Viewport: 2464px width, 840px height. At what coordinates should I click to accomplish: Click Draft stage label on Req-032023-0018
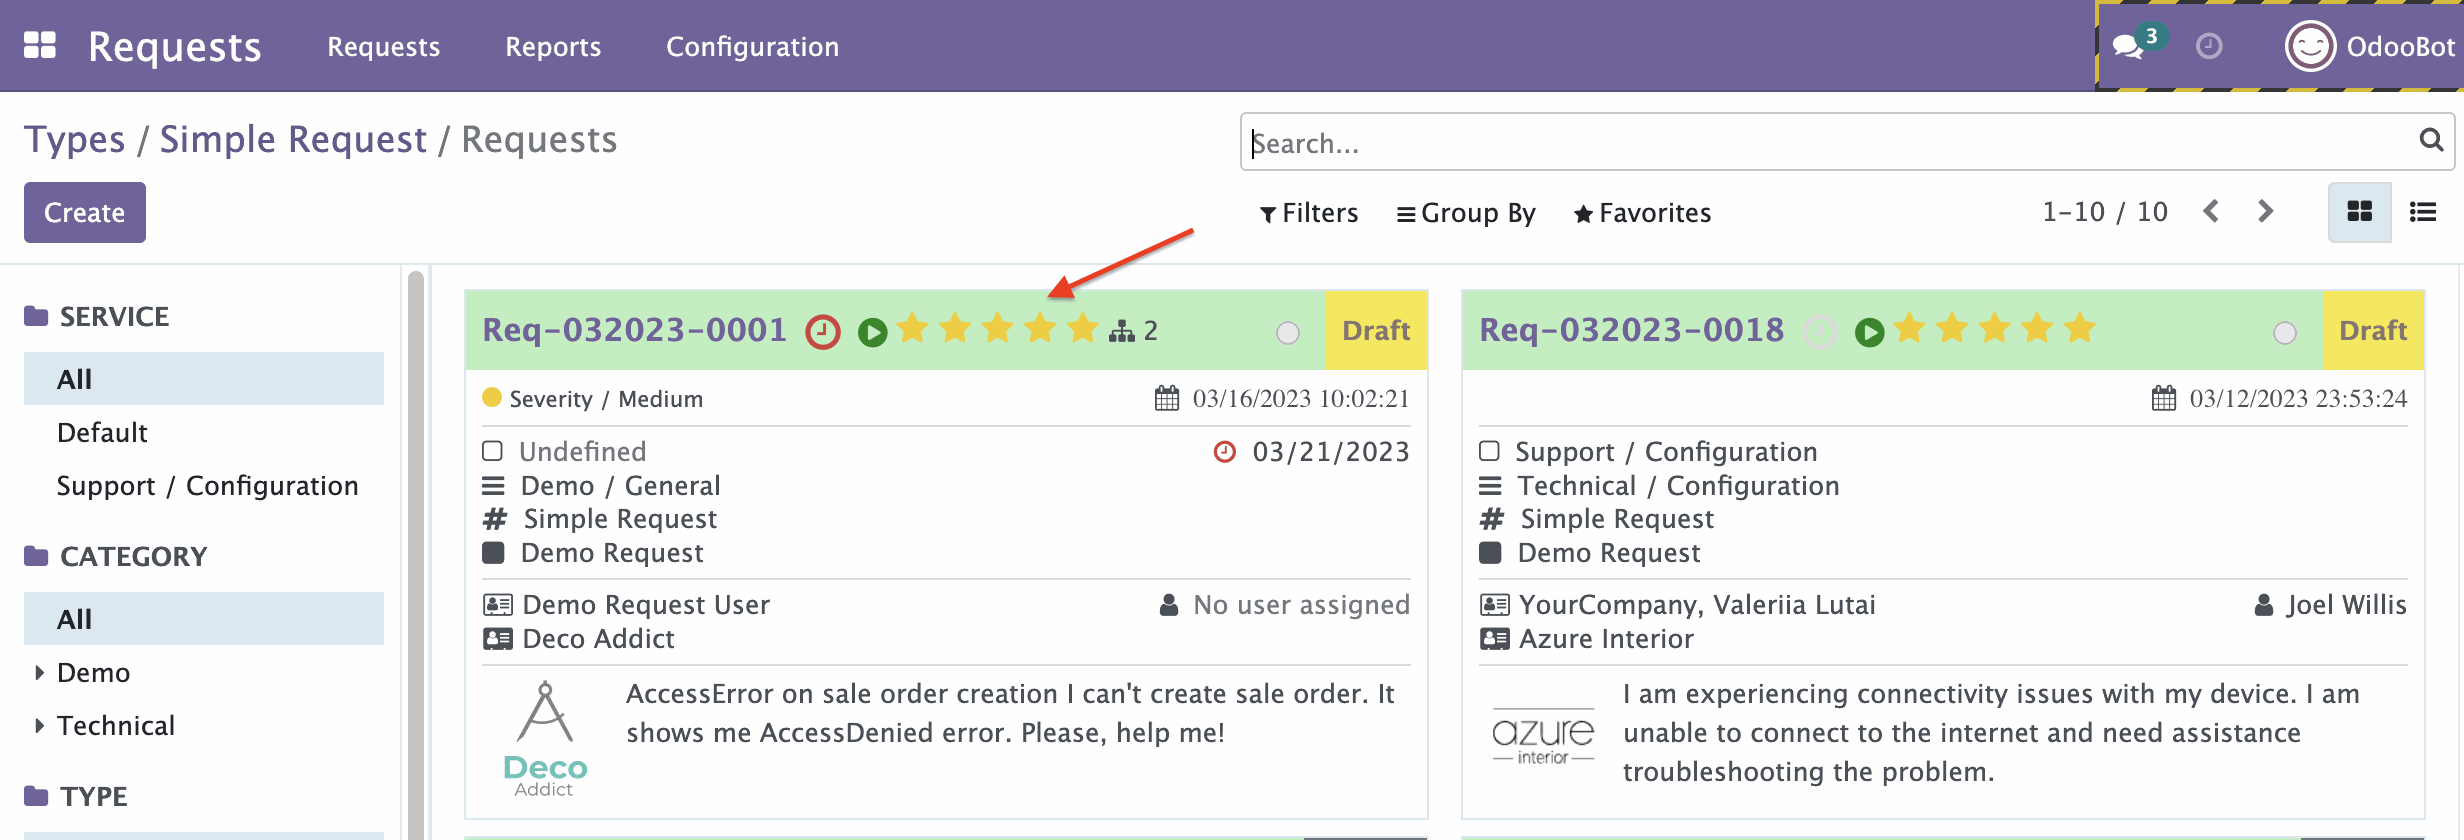tap(2373, 331)
